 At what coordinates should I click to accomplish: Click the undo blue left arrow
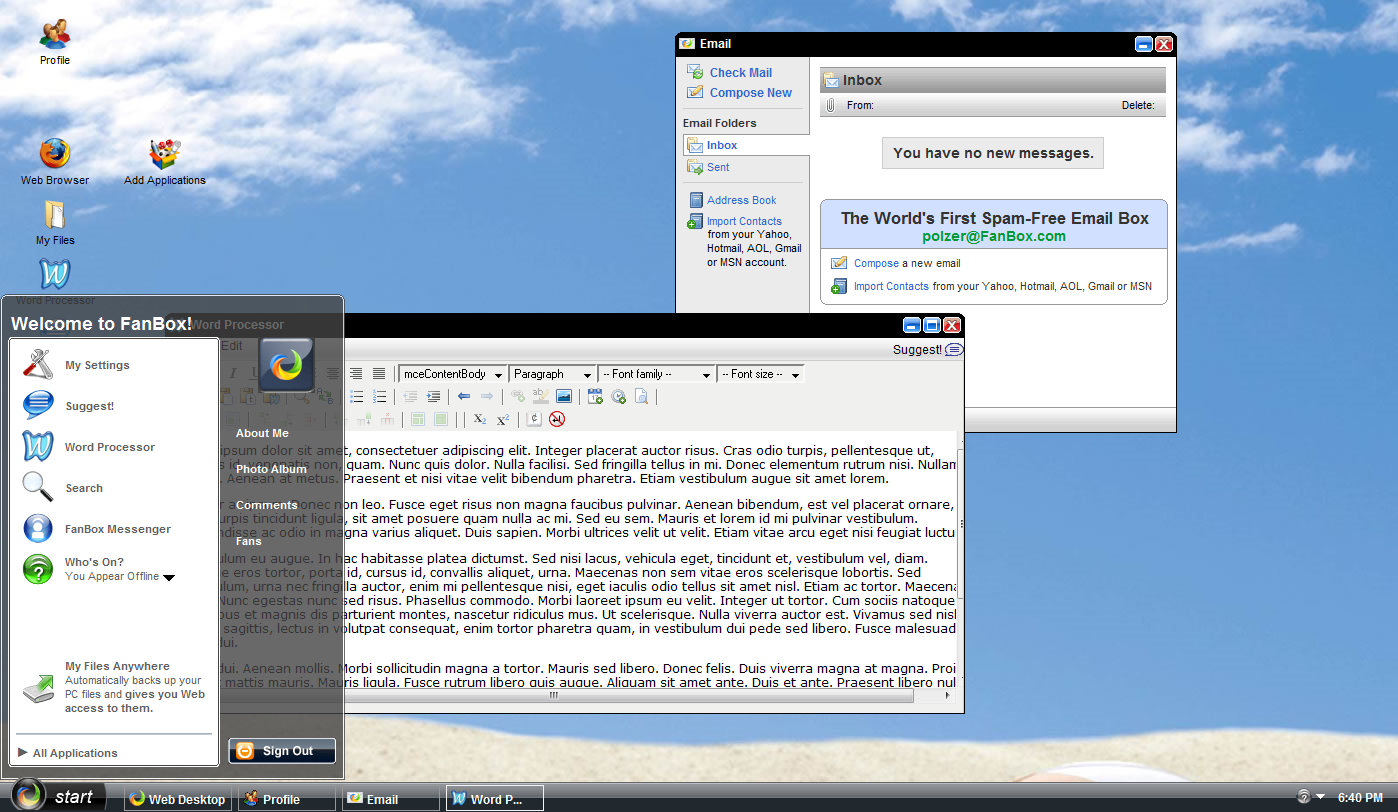(x=464, y=397)
